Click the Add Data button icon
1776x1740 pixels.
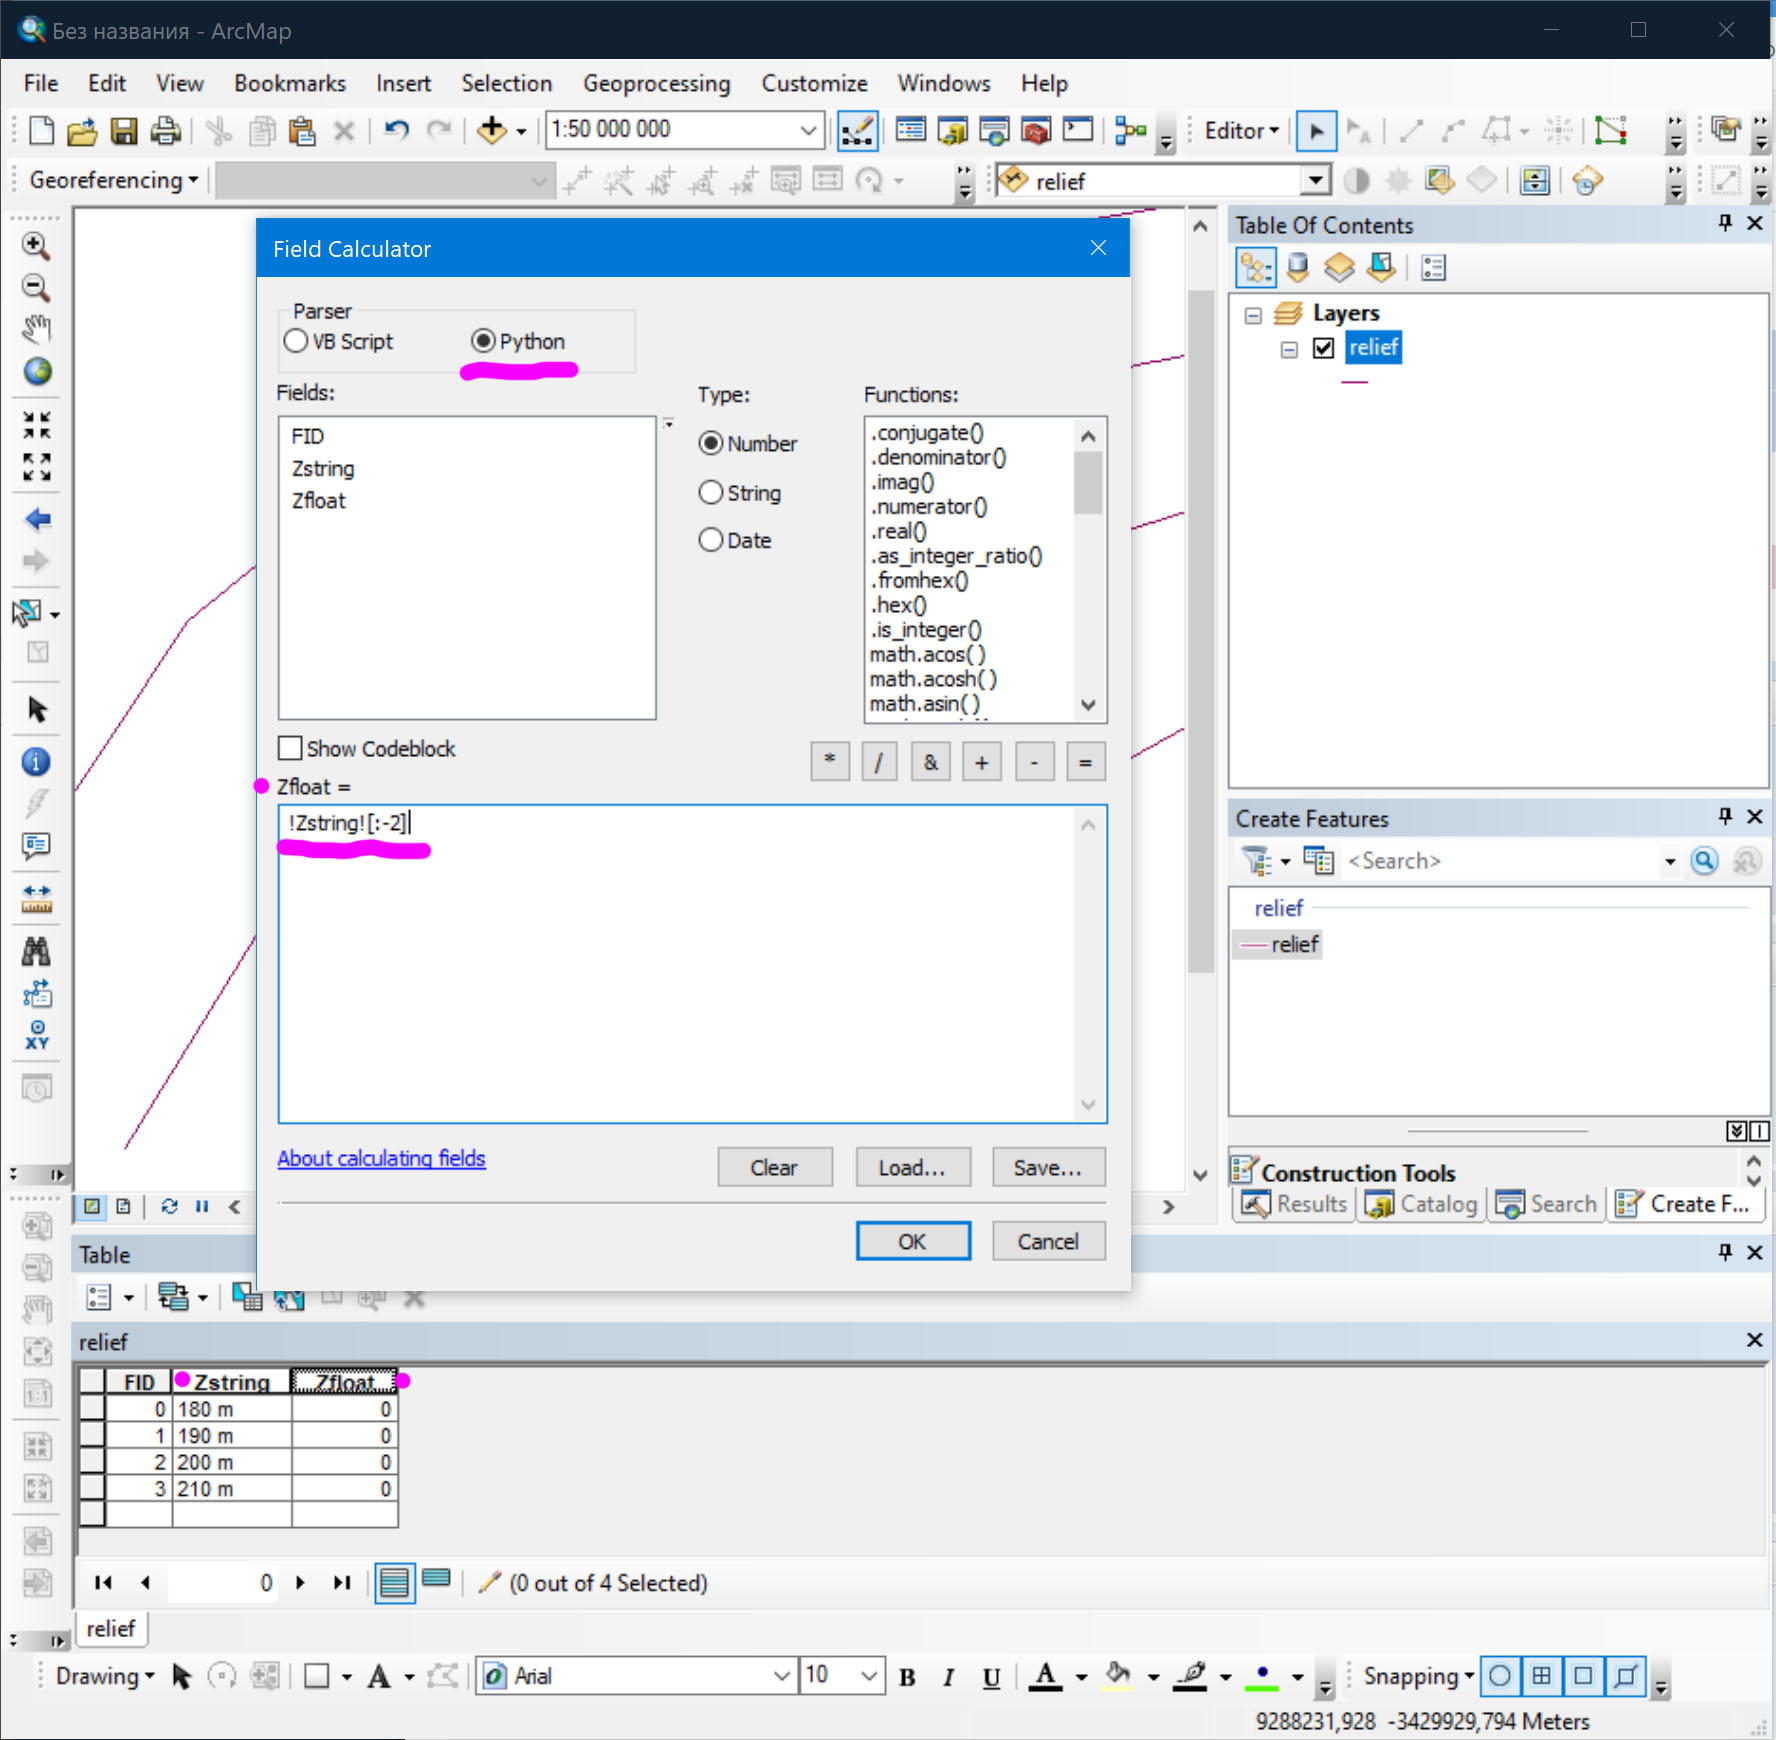pyautogui.click(x=491, y=130)
